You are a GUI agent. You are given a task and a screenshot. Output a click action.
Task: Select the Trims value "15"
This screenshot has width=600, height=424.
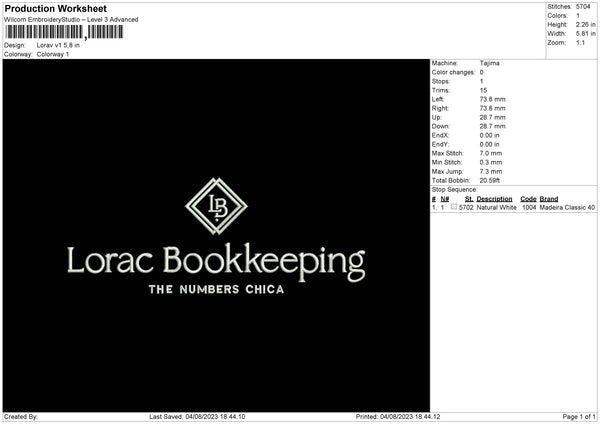[483, 90]
